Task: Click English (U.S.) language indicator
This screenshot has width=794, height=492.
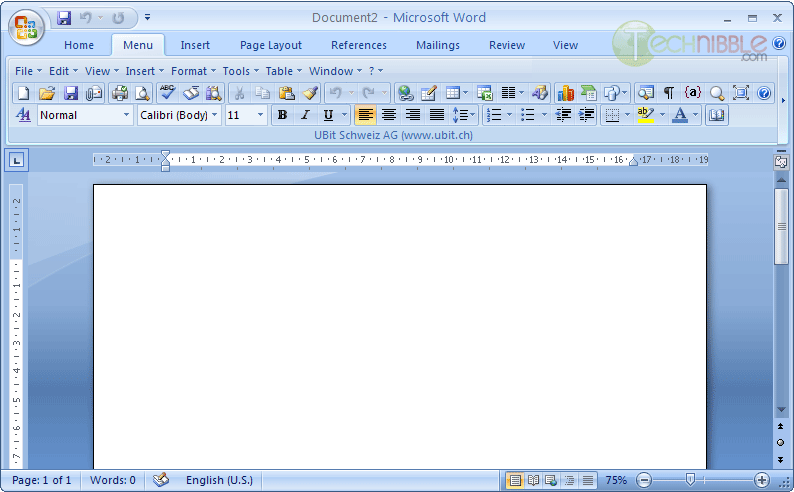Action: click(x=219, y=480)
